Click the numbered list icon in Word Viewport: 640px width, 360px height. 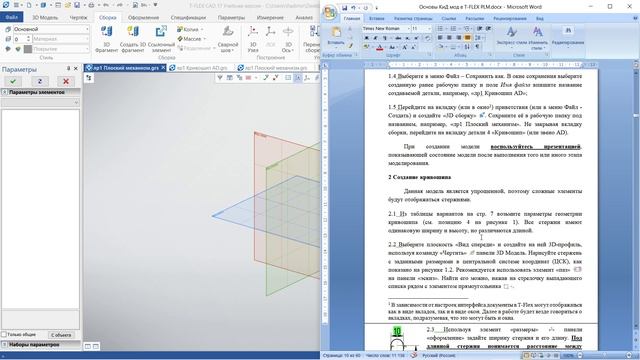click(x=454, y=29)
